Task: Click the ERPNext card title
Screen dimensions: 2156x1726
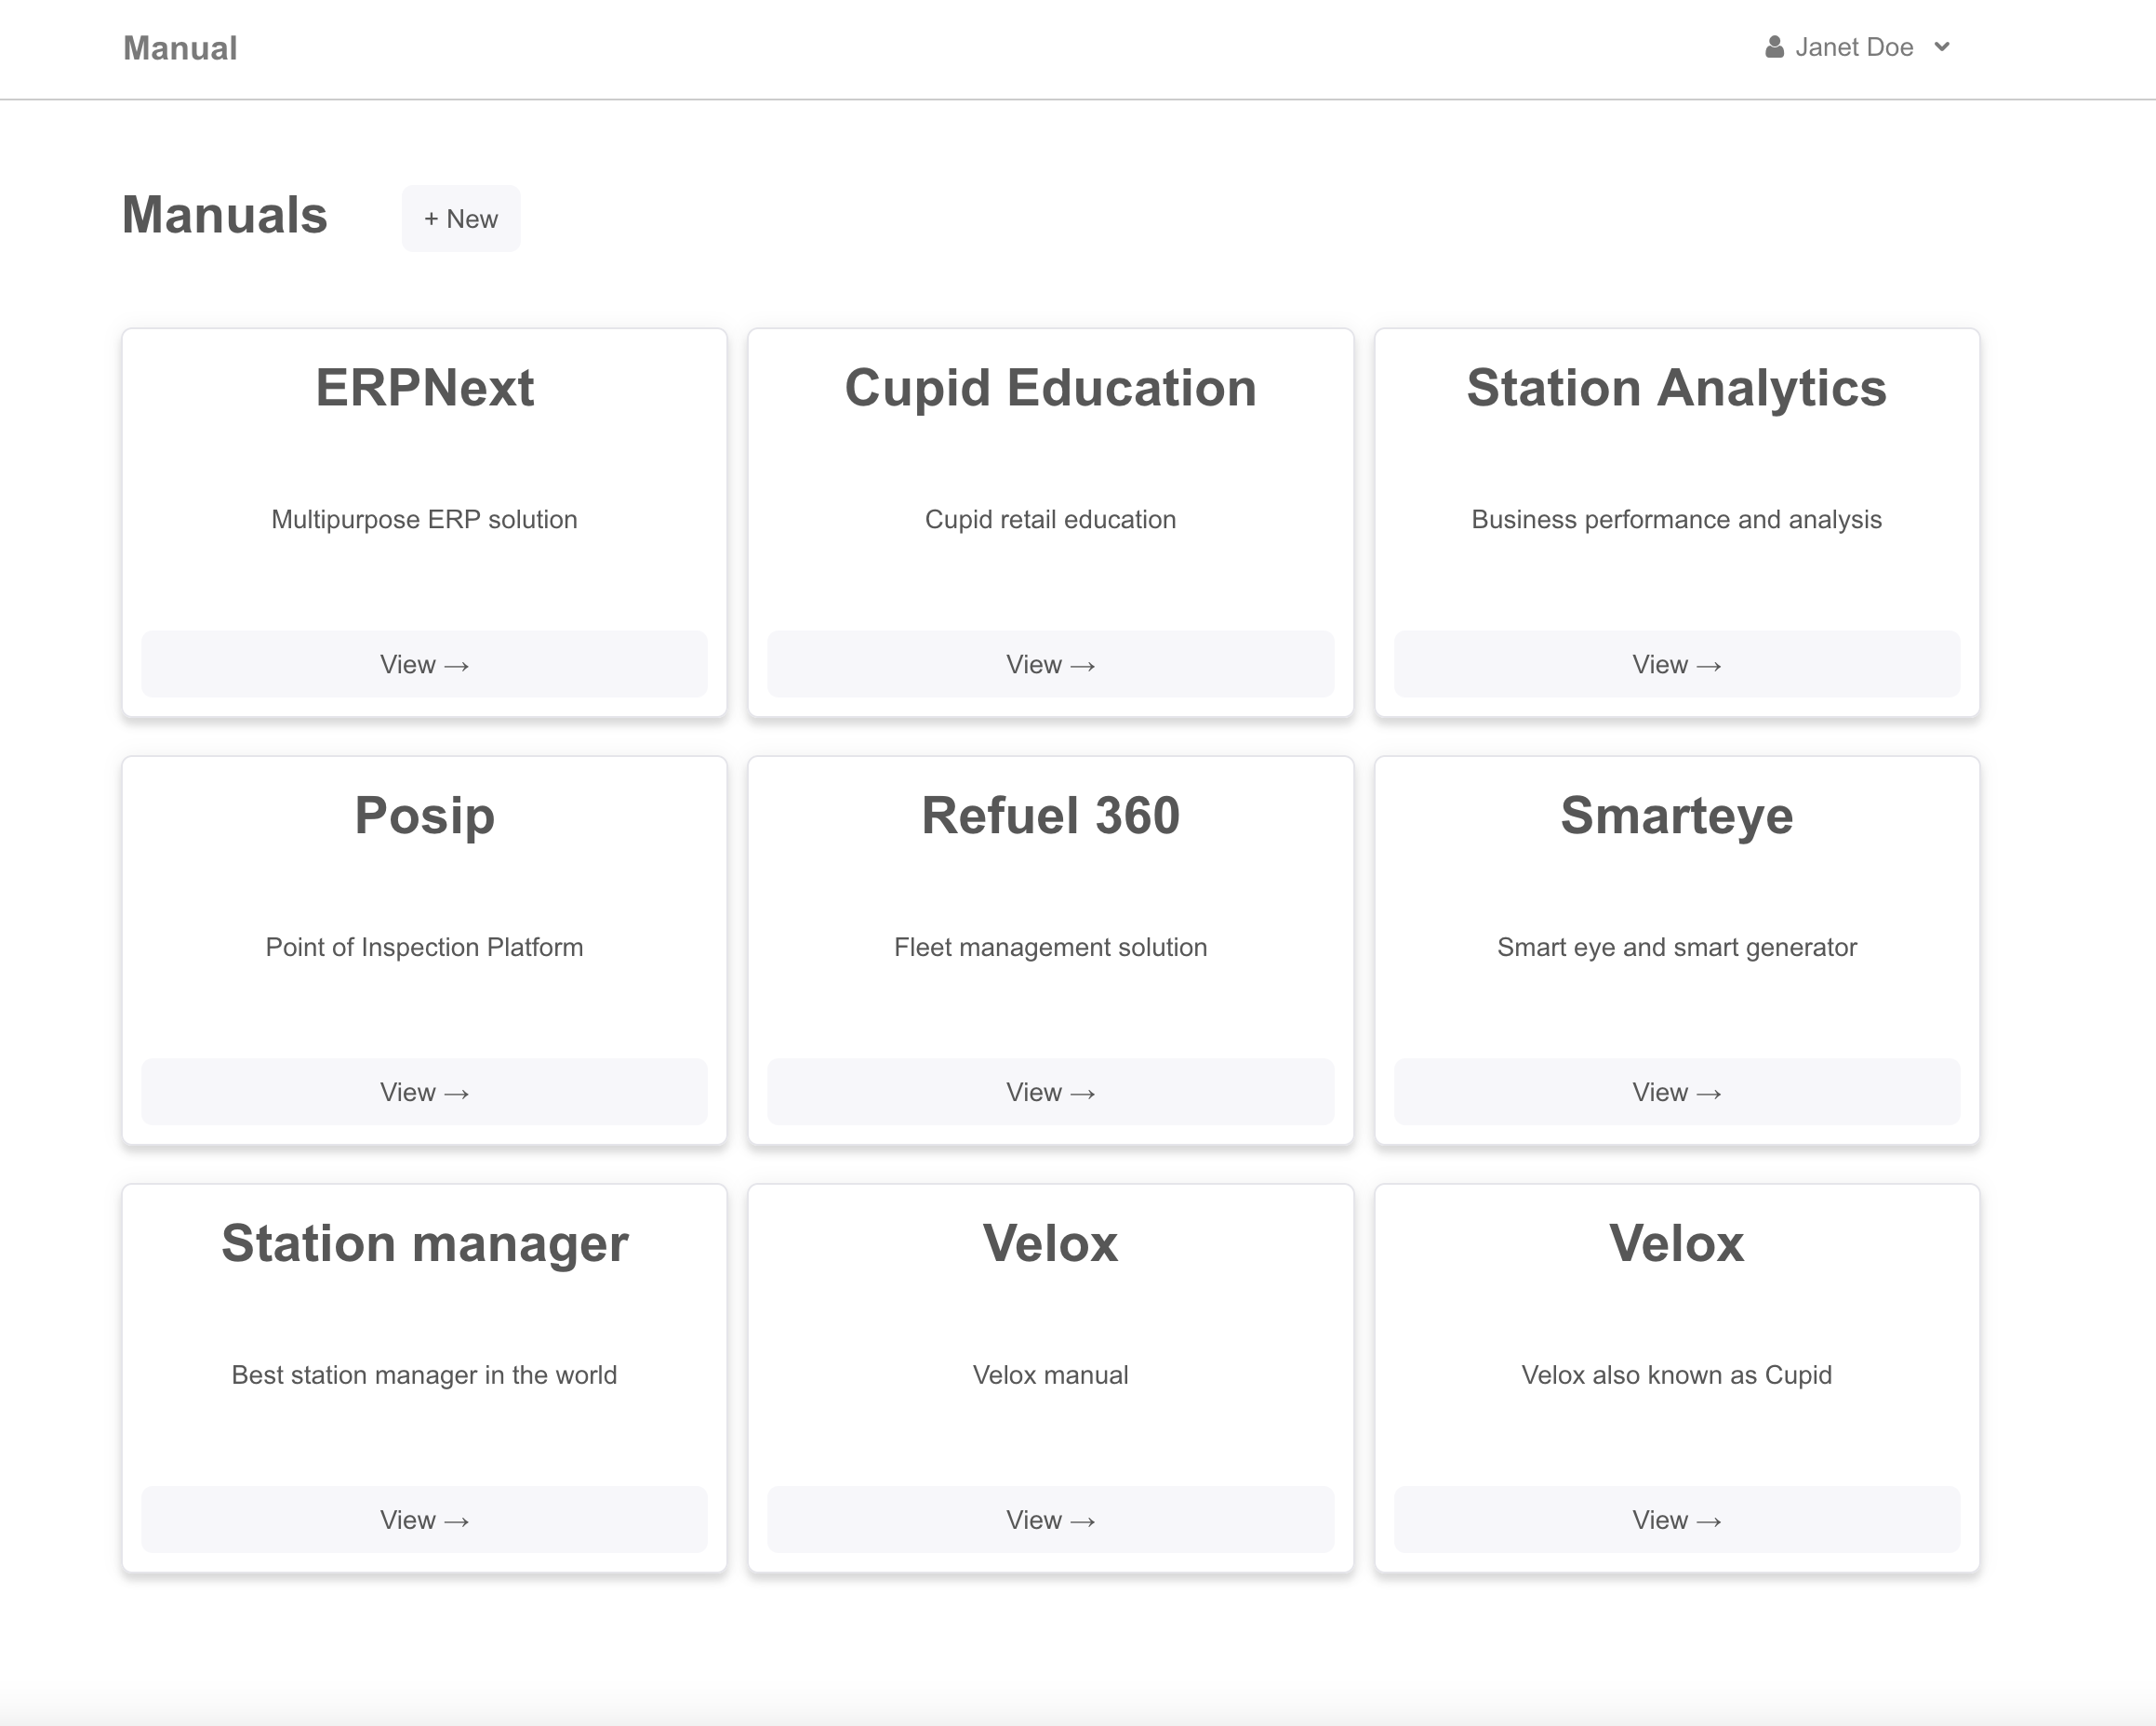Action: coord(424,388)
